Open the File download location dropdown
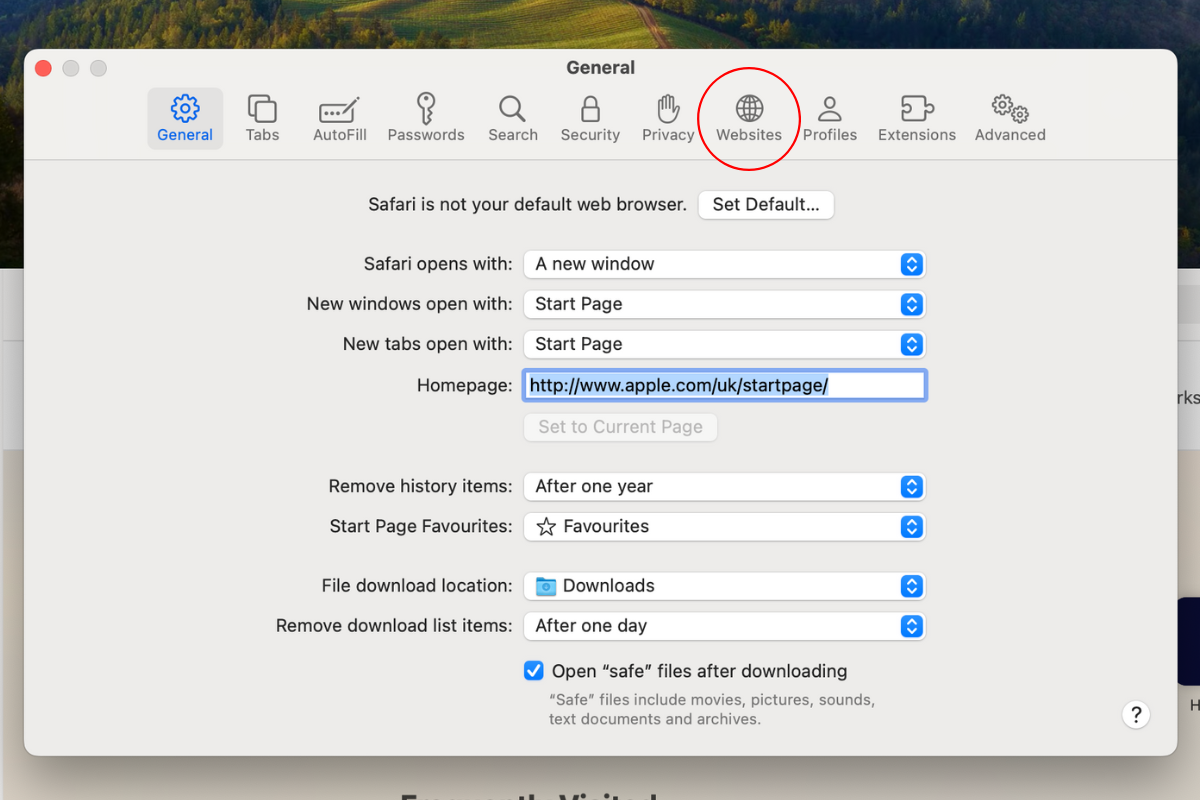1200x800 pixels. [724, 586]
